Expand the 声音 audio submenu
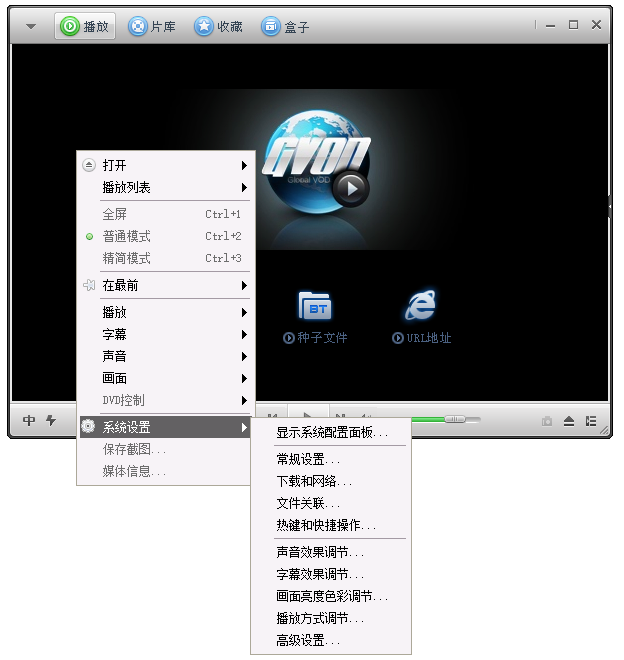Image resolution: width=624 pixels, height=660 pixels. click(x=166, y=356)
